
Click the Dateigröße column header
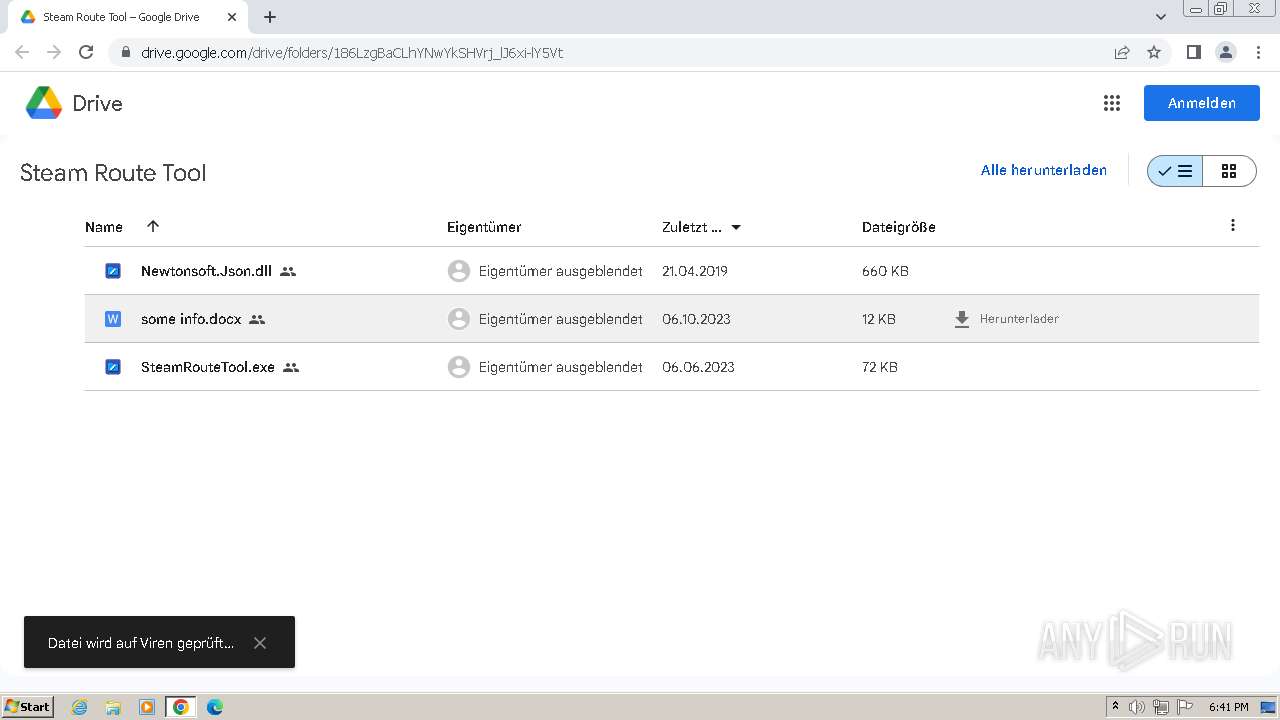click(898, 227)
